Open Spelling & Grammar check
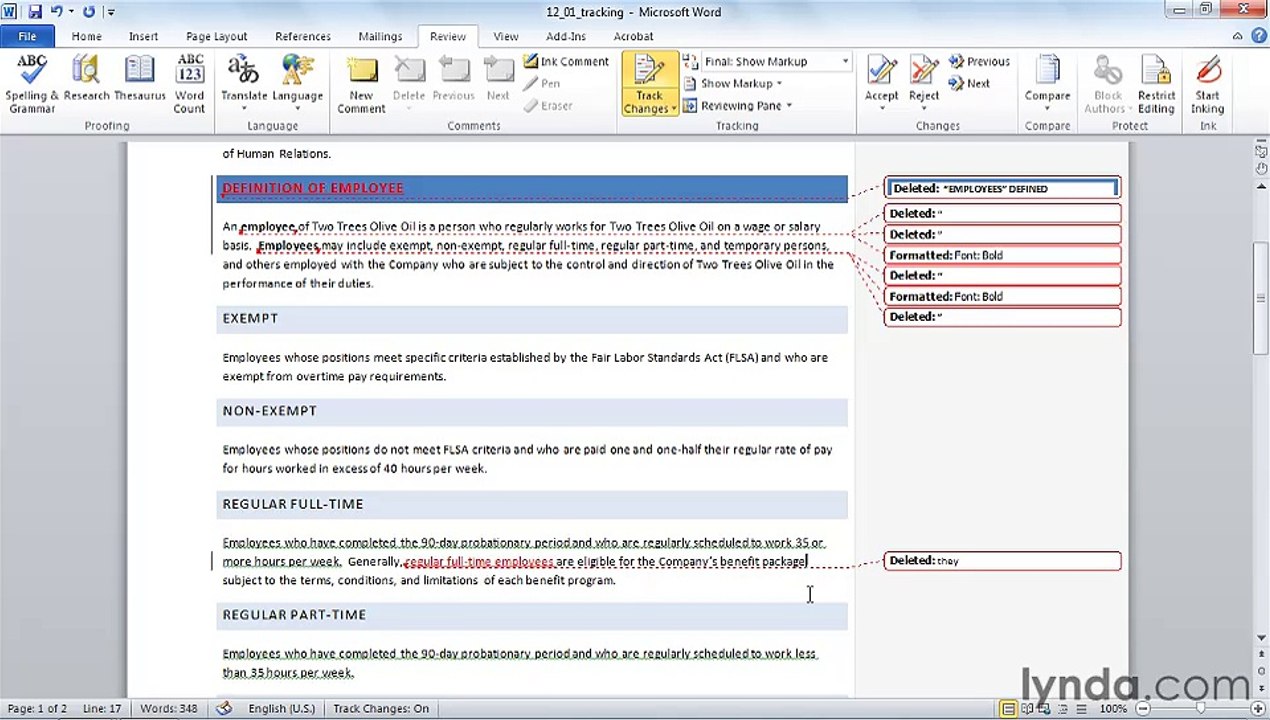This screenshot has width=1270, height=720. (32, 84)
